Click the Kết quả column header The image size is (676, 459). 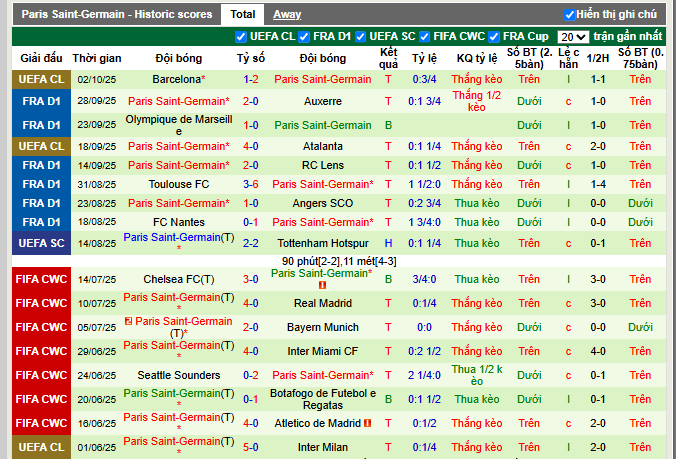tap(388, 58)
